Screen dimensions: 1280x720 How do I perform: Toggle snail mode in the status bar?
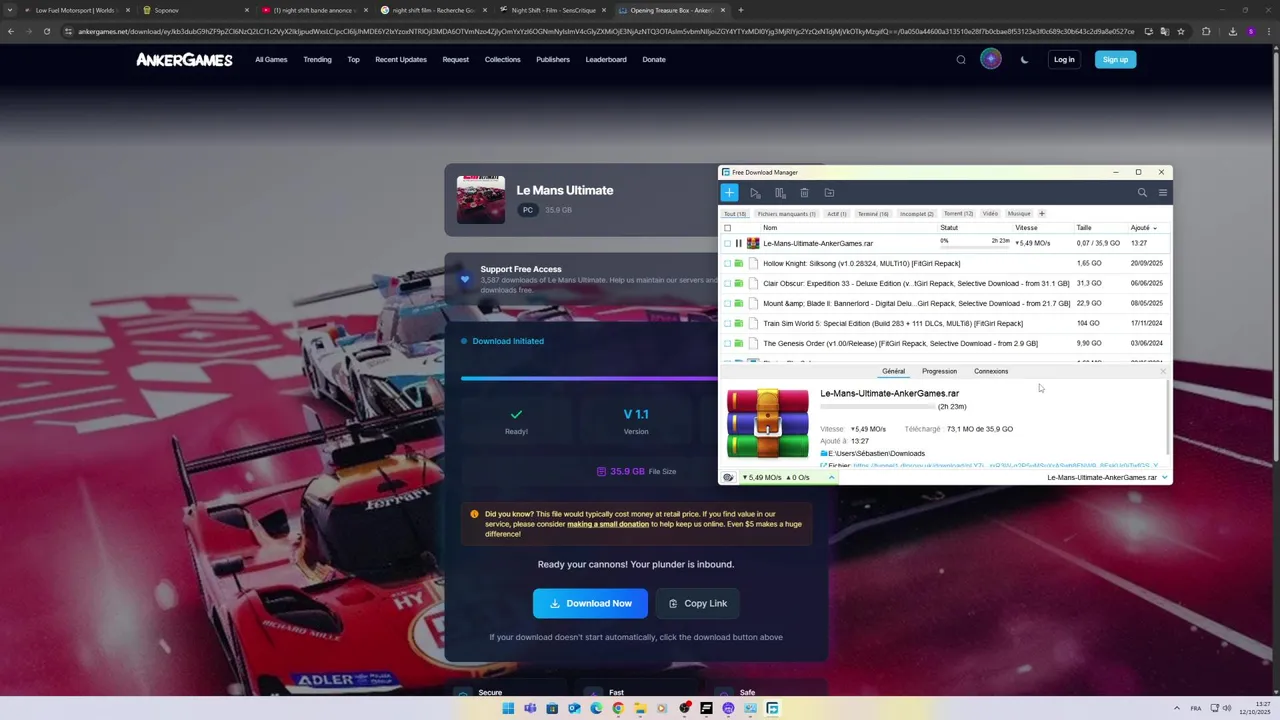point(728,478)
